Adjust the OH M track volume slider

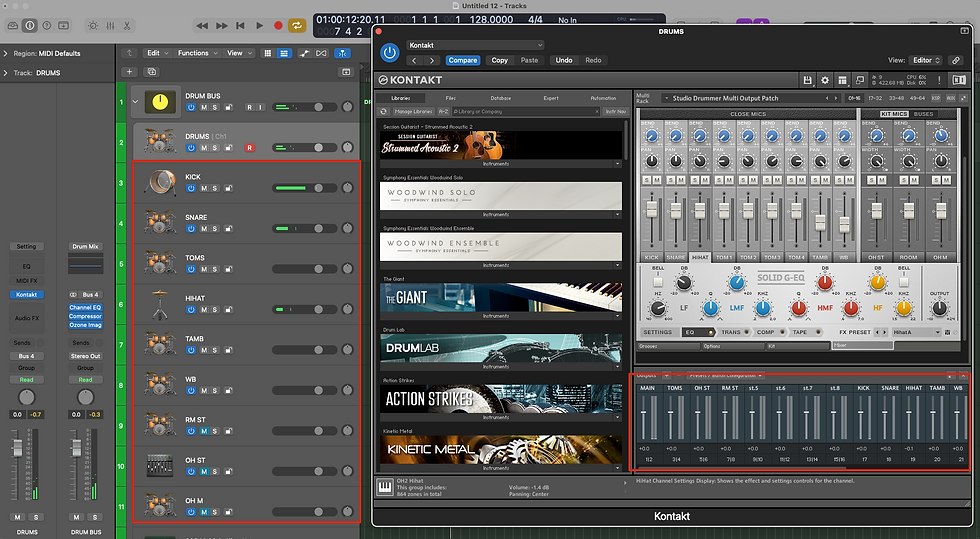[x=305, y=511]
